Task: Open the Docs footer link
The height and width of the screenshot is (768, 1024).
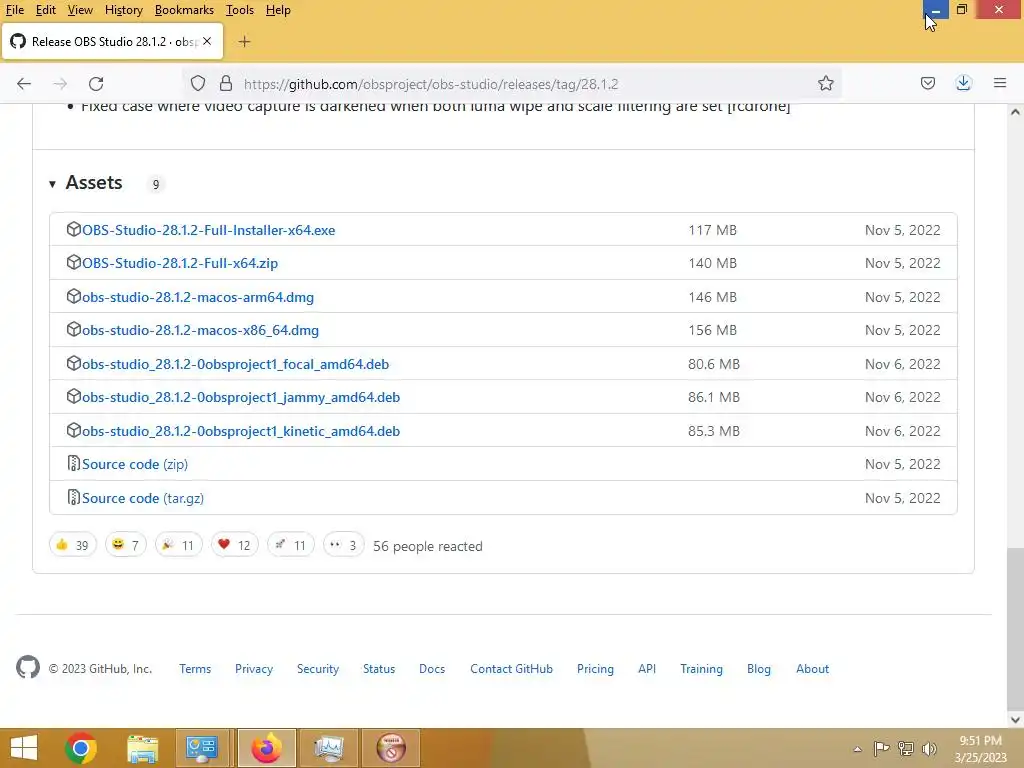Action: pyautogui.click(x=432, y=669)
